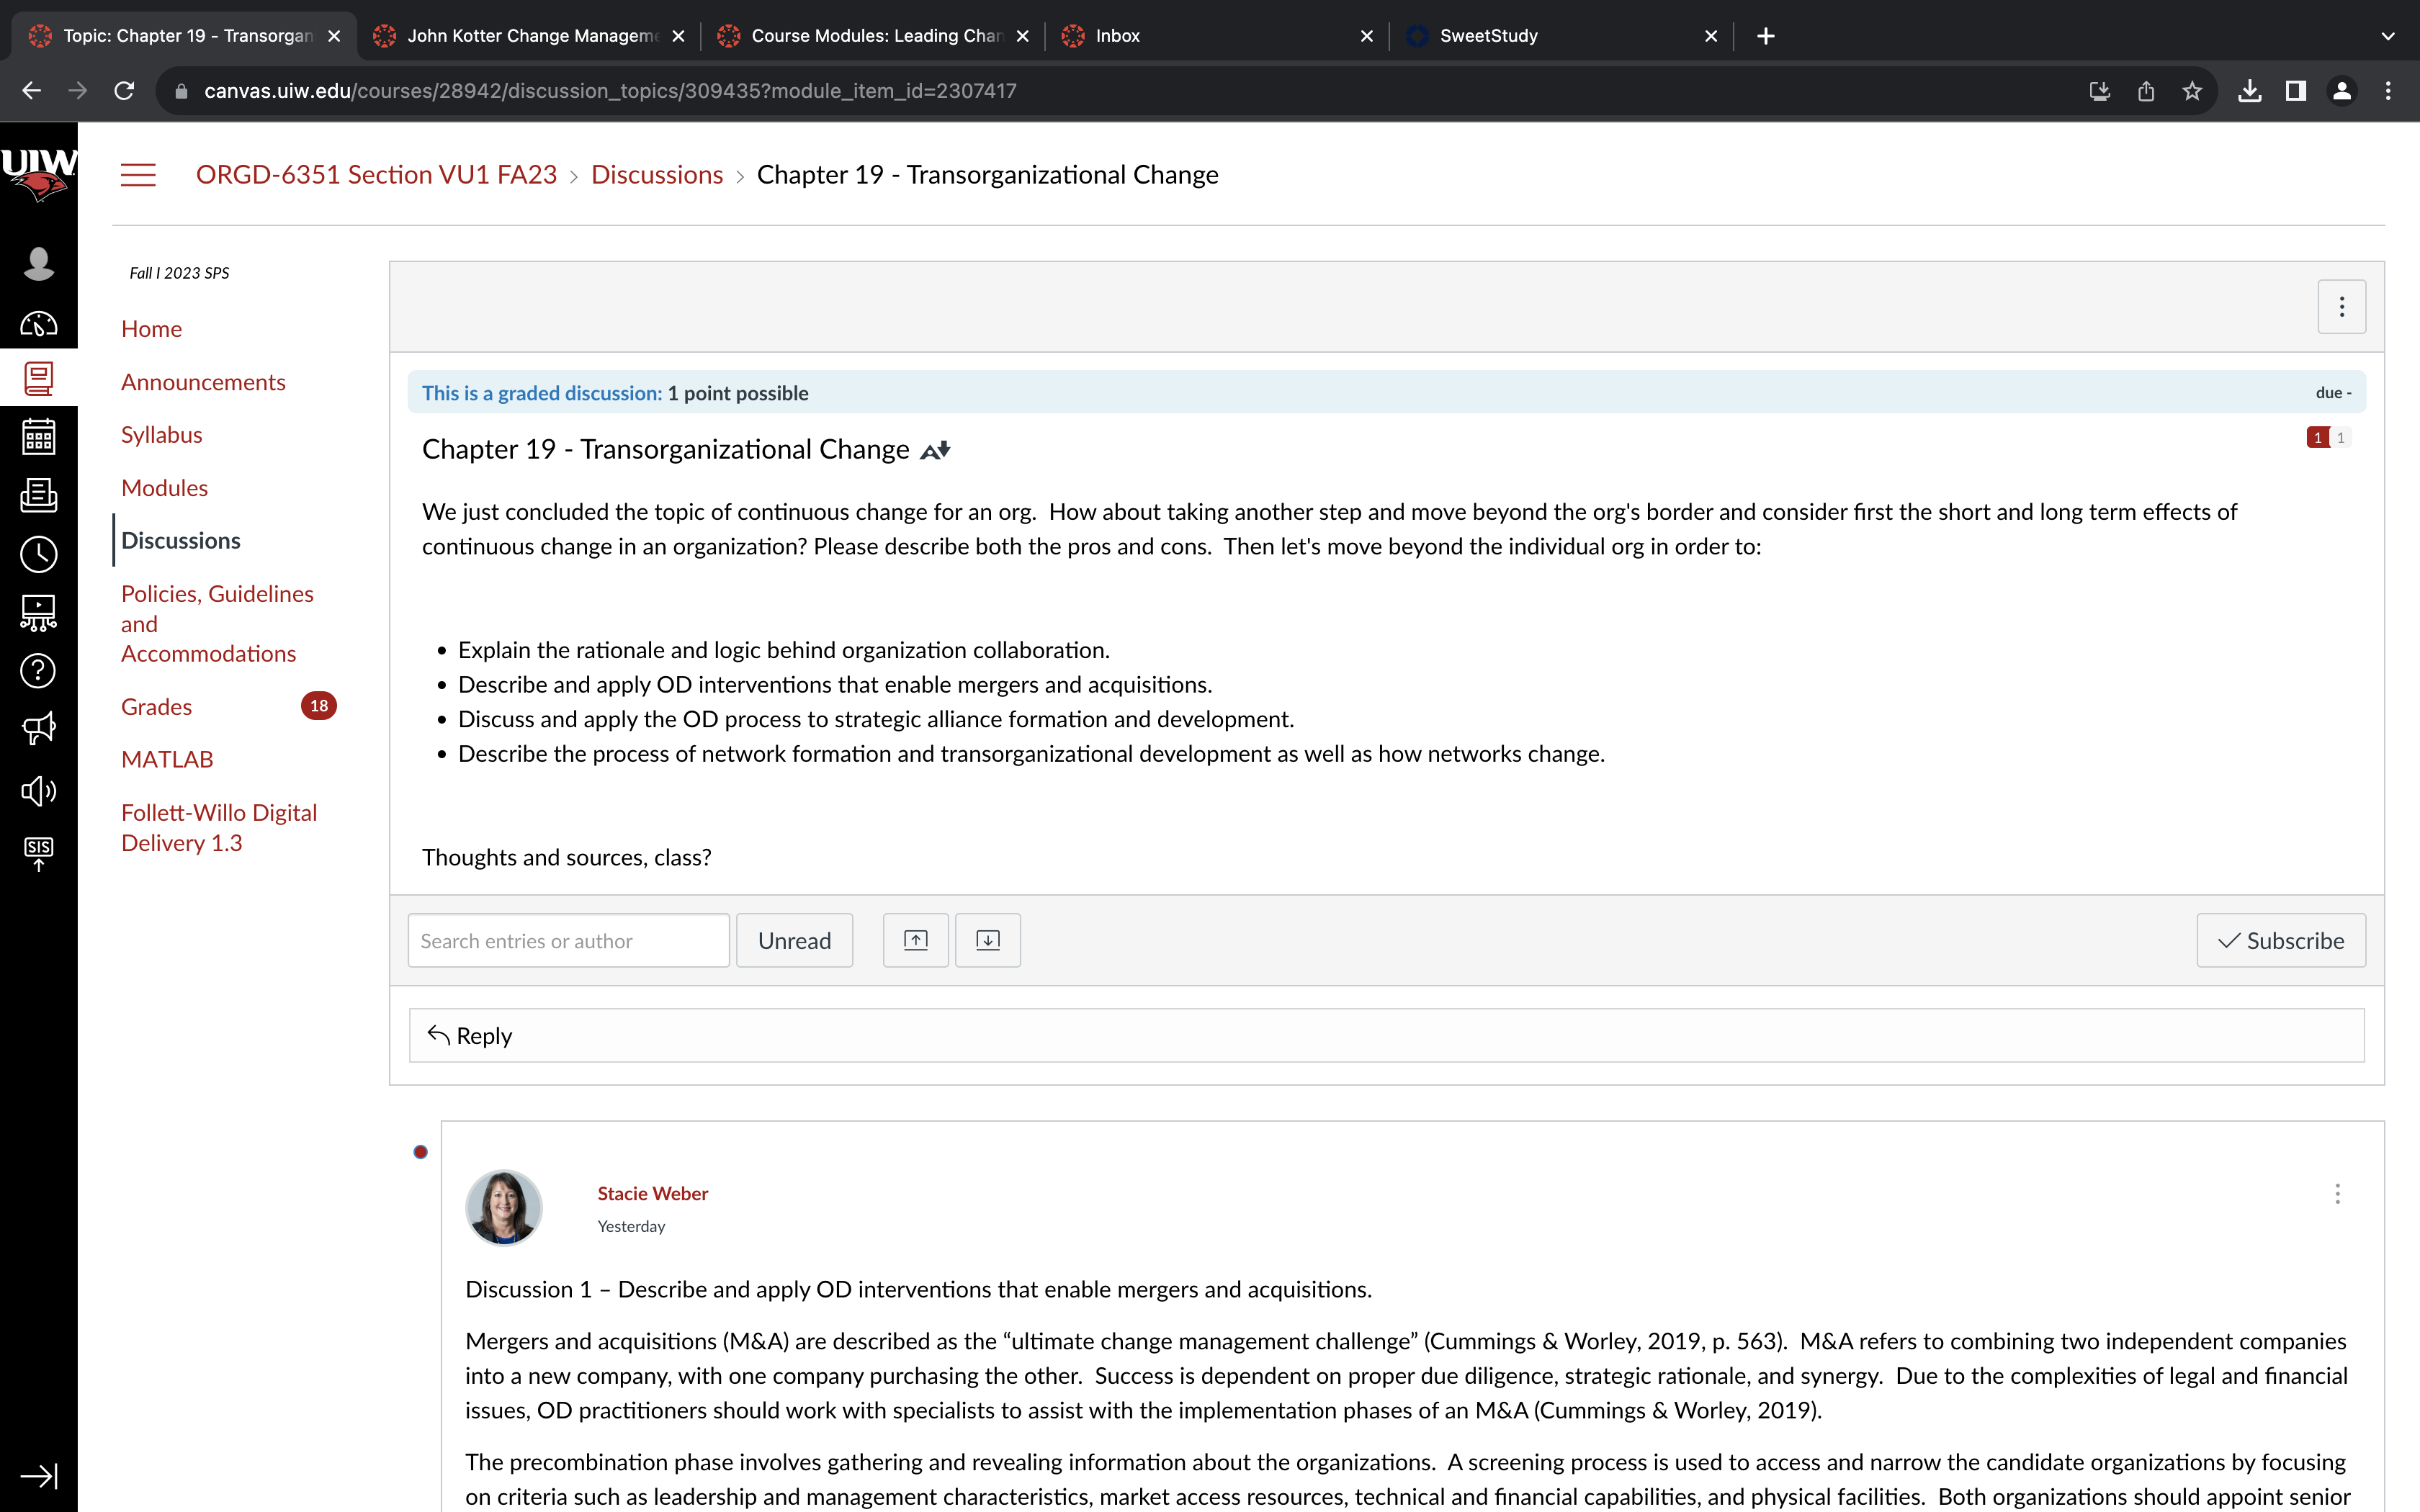Click the share icon in address bar

2146,91
